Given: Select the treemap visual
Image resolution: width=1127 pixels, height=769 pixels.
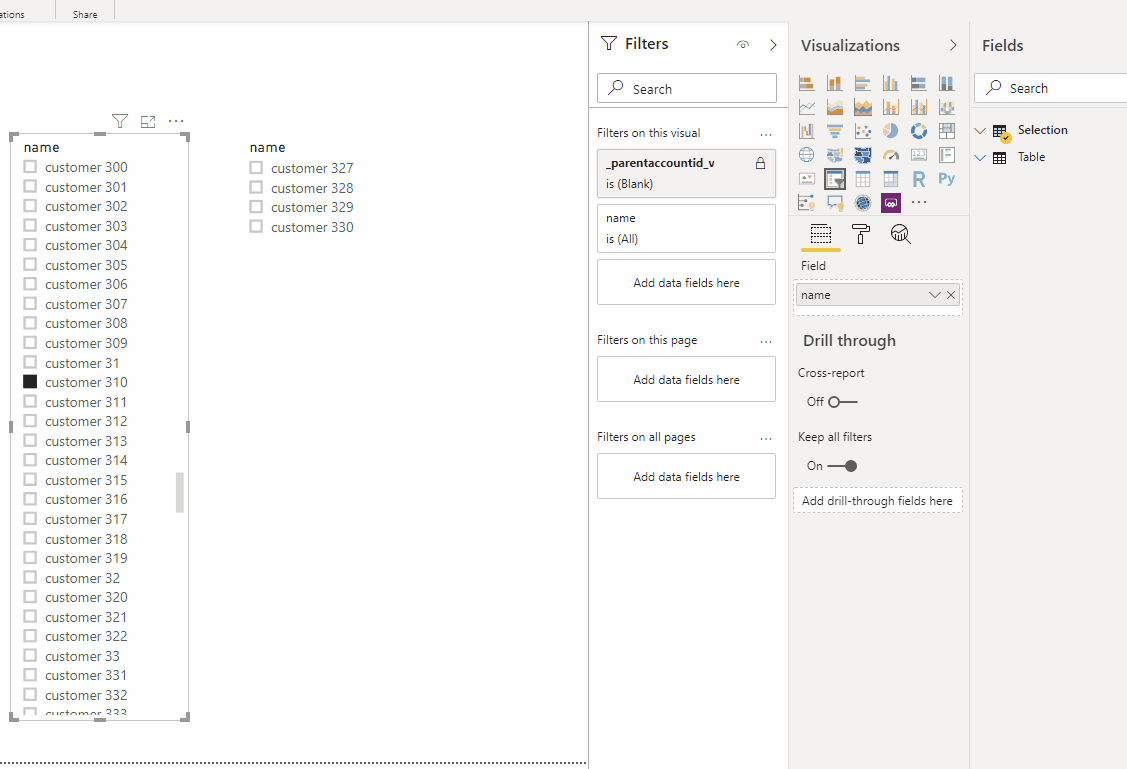Looking at the screenshot, I should click(x=947, y=131).
